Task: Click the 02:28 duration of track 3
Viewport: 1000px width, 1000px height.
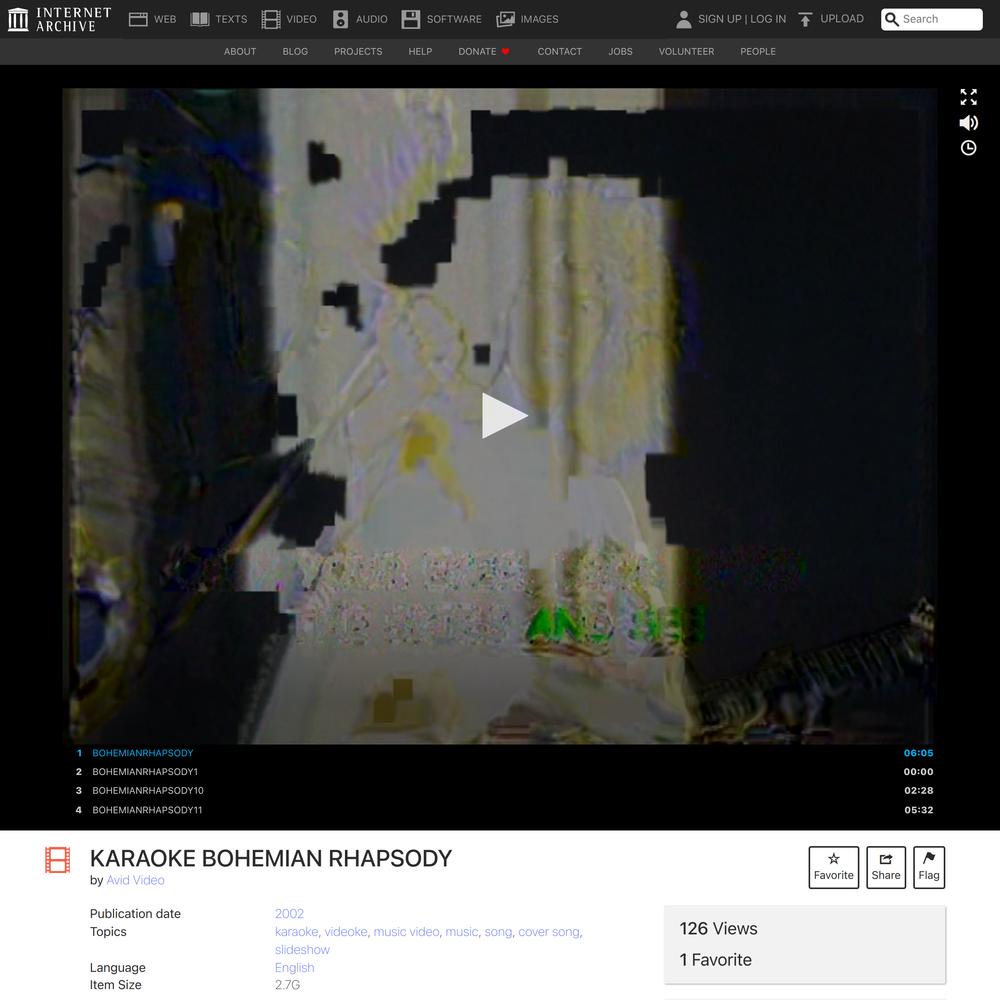Action: pyautogui.click(x=918, y=791)
